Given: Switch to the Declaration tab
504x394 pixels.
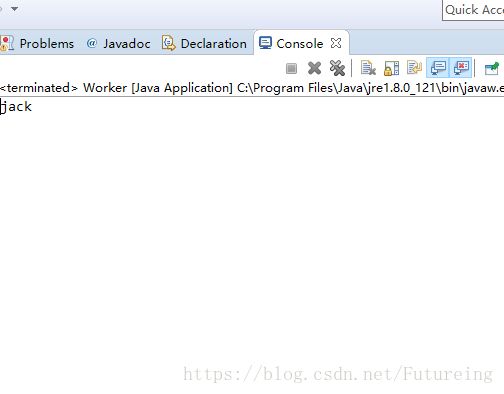Looking at the screenshot, I should coord(204,44).
